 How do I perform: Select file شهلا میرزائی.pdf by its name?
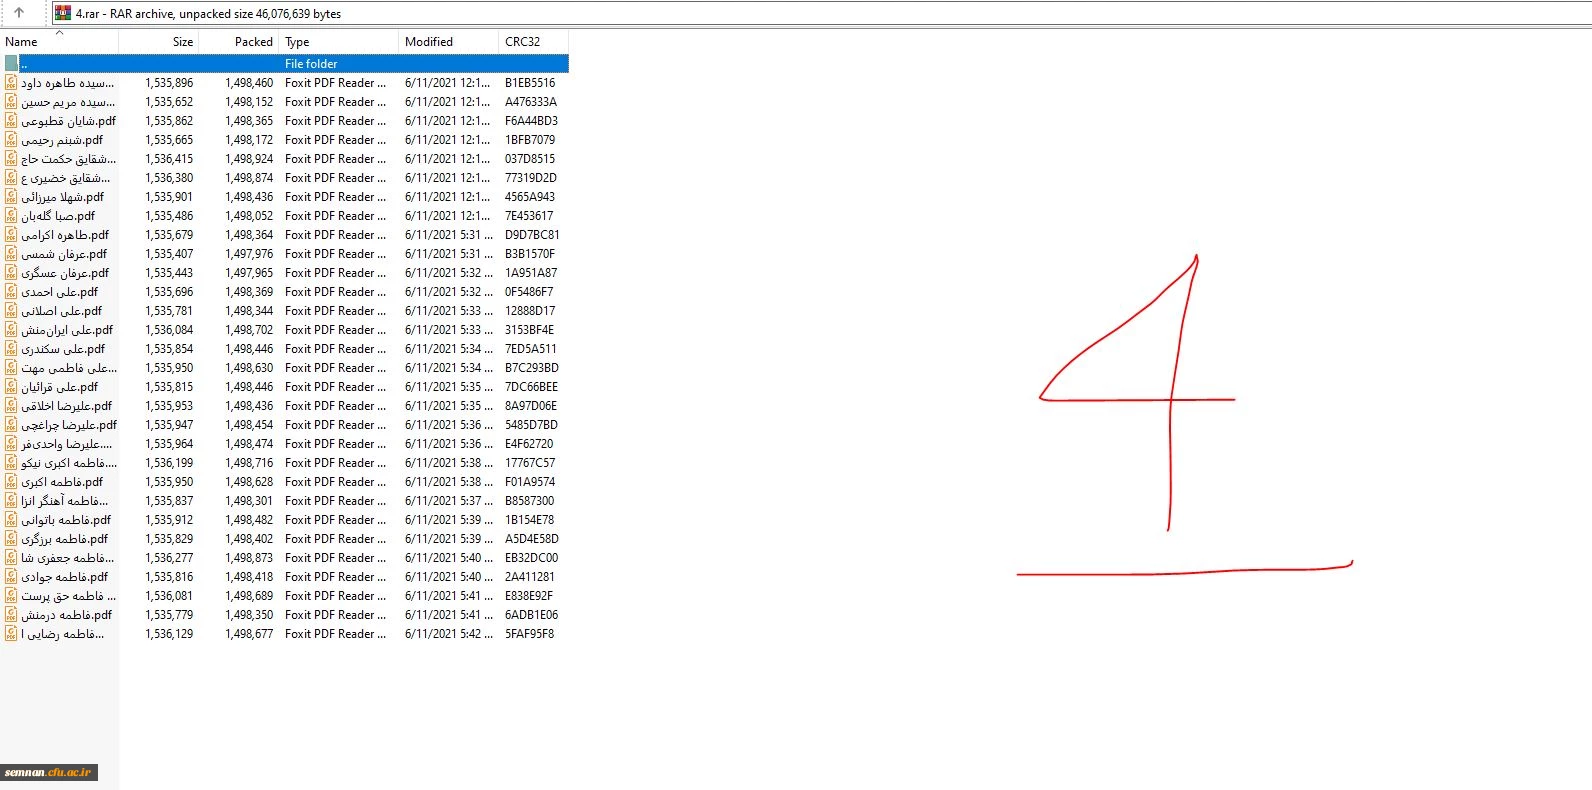tap(63, 197)
